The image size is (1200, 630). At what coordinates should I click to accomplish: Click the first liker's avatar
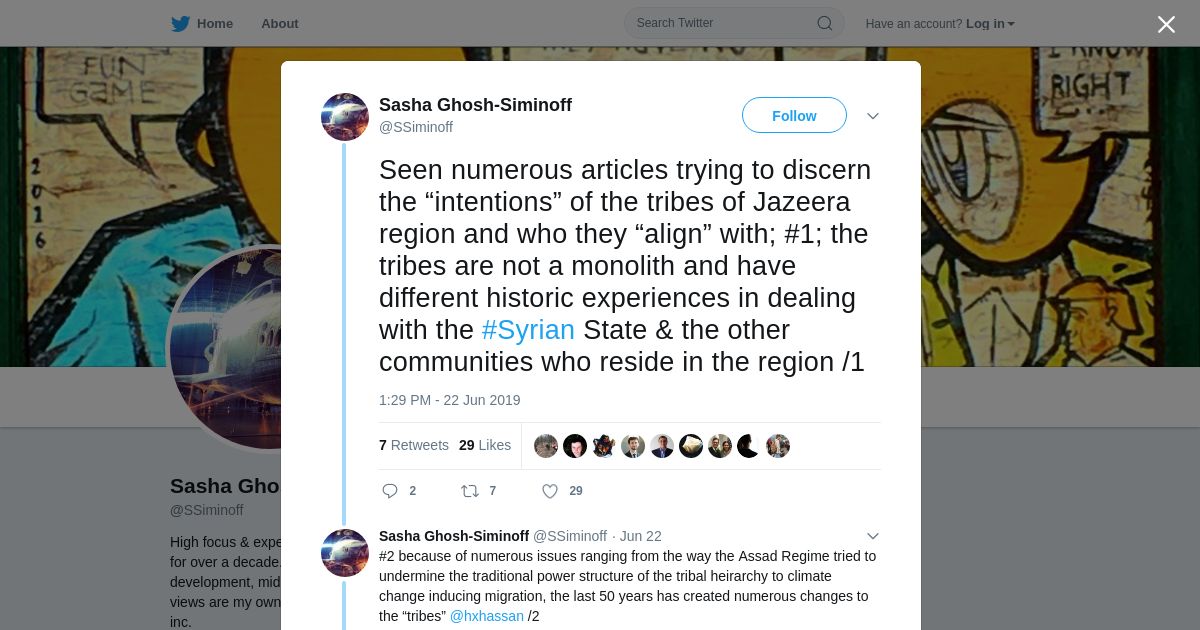546,446
